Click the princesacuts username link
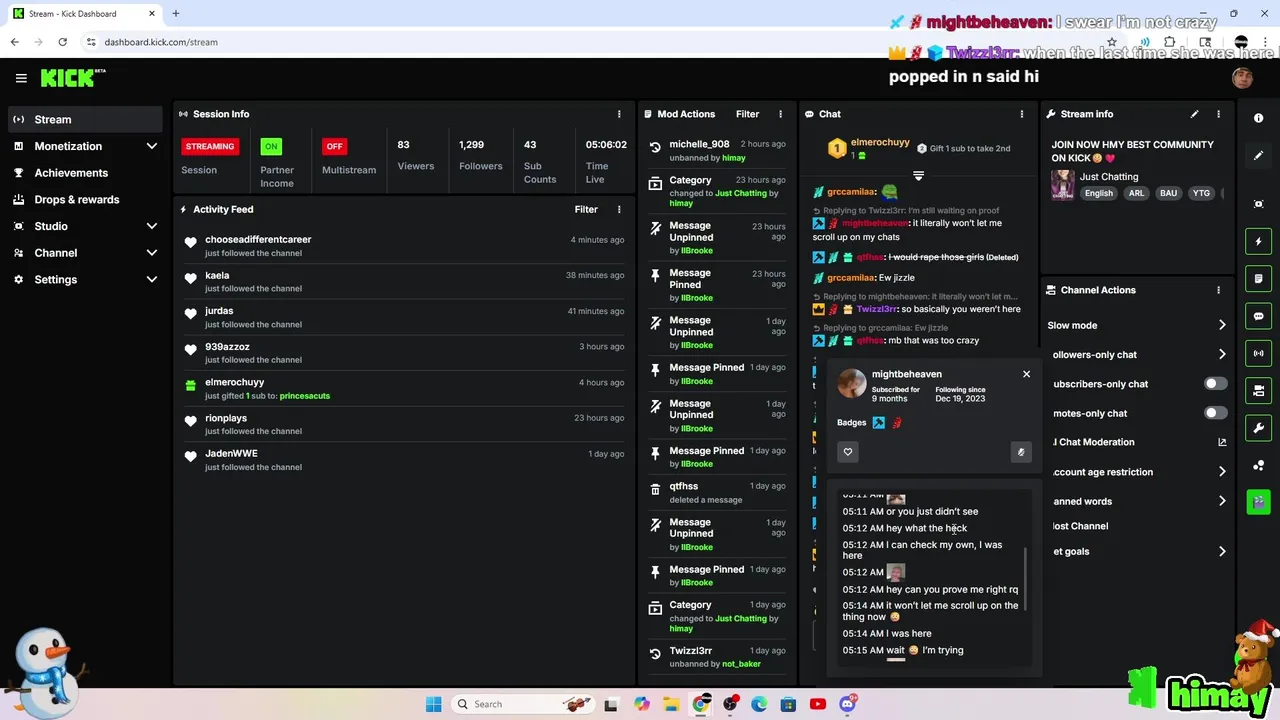This screenshot has width=1280, height=720. pos(304,396)
